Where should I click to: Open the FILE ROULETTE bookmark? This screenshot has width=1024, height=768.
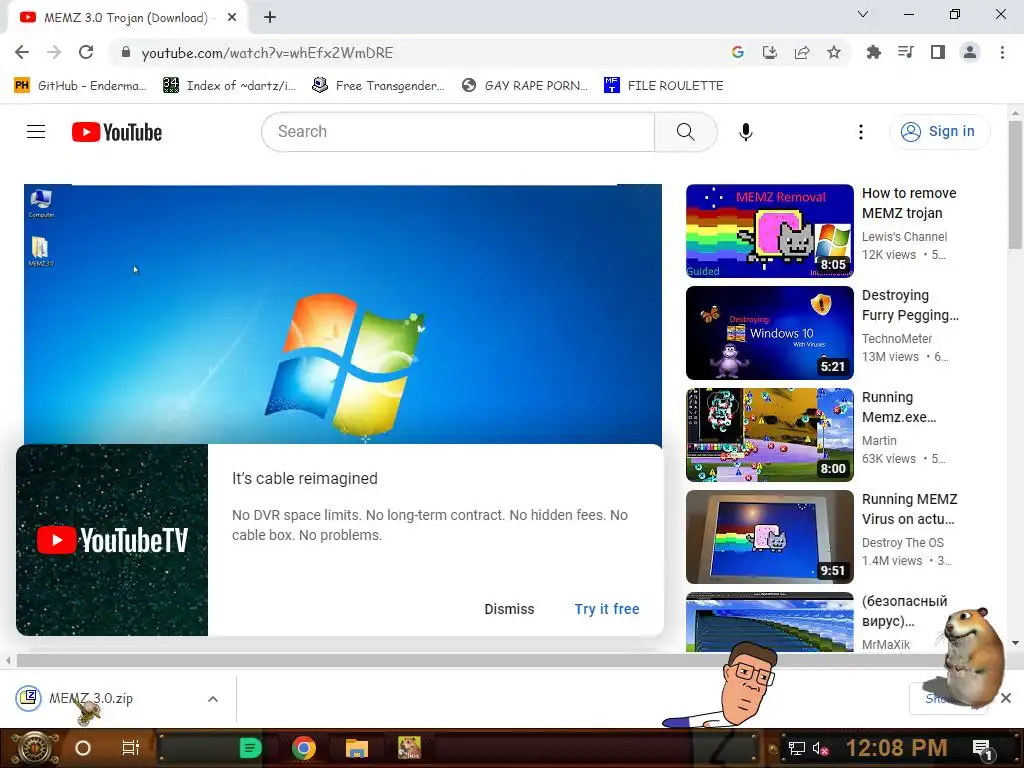tap(664, 86)
